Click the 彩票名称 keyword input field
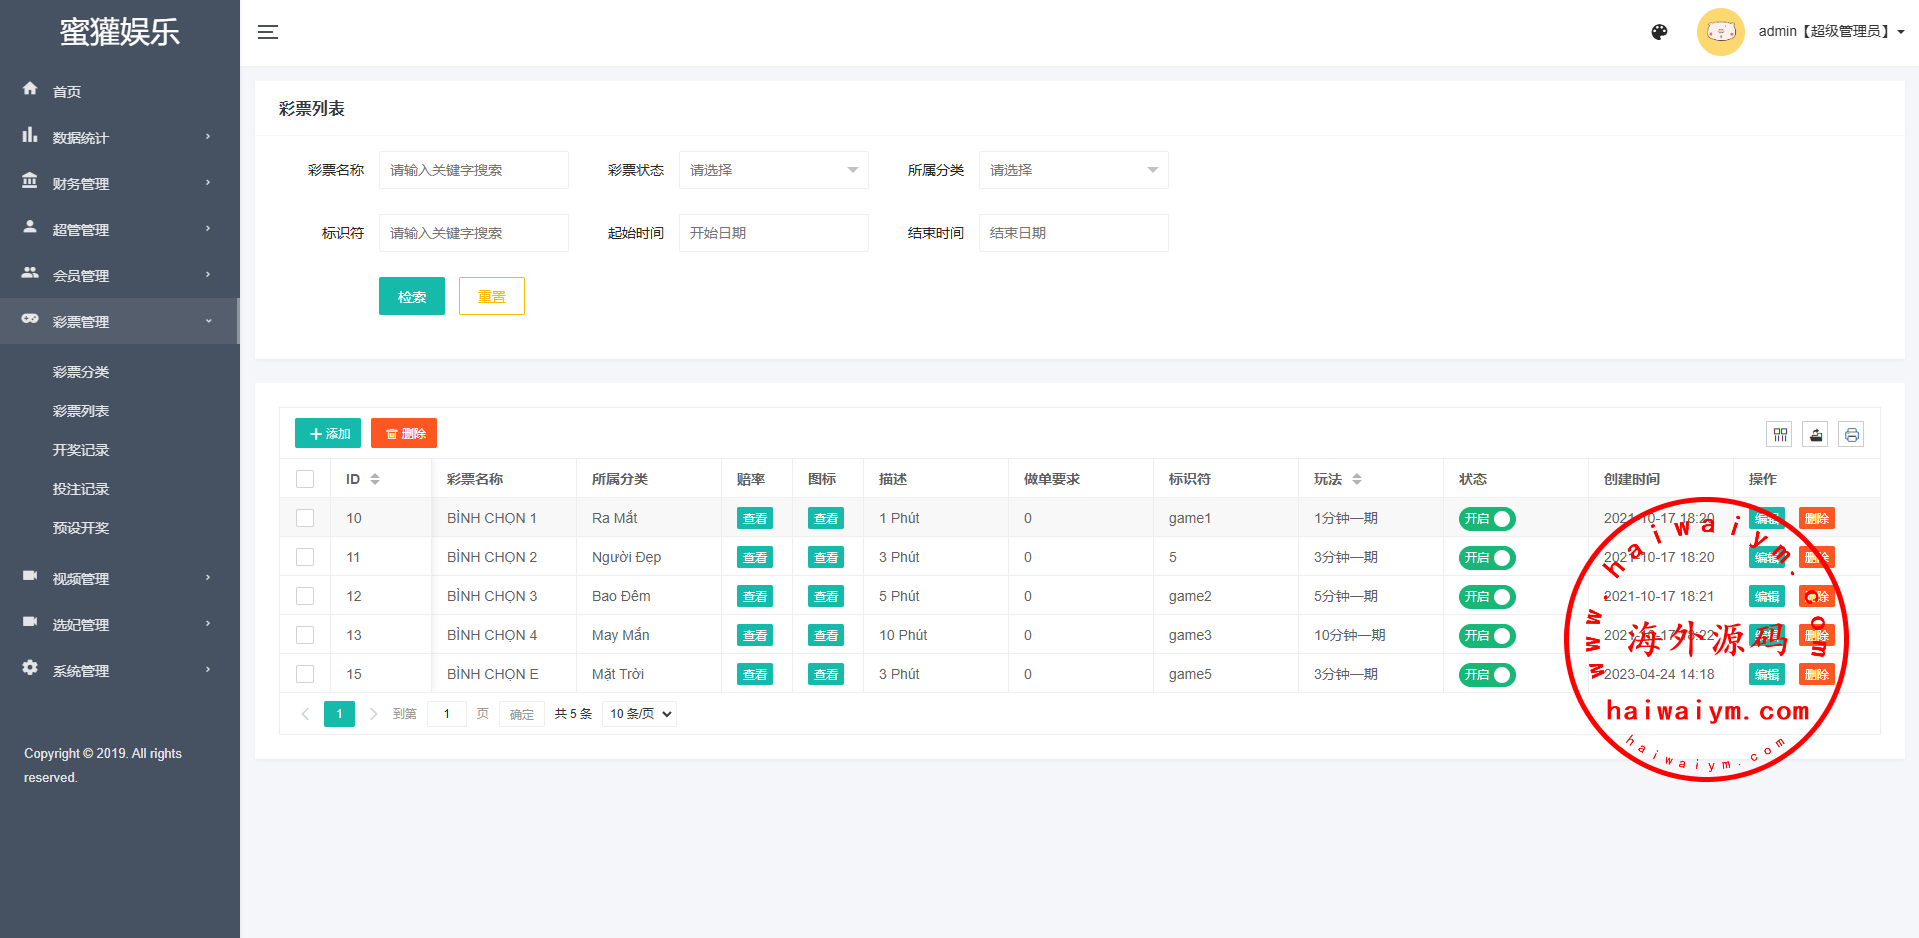1919x938 pixels. pos(473,170)
